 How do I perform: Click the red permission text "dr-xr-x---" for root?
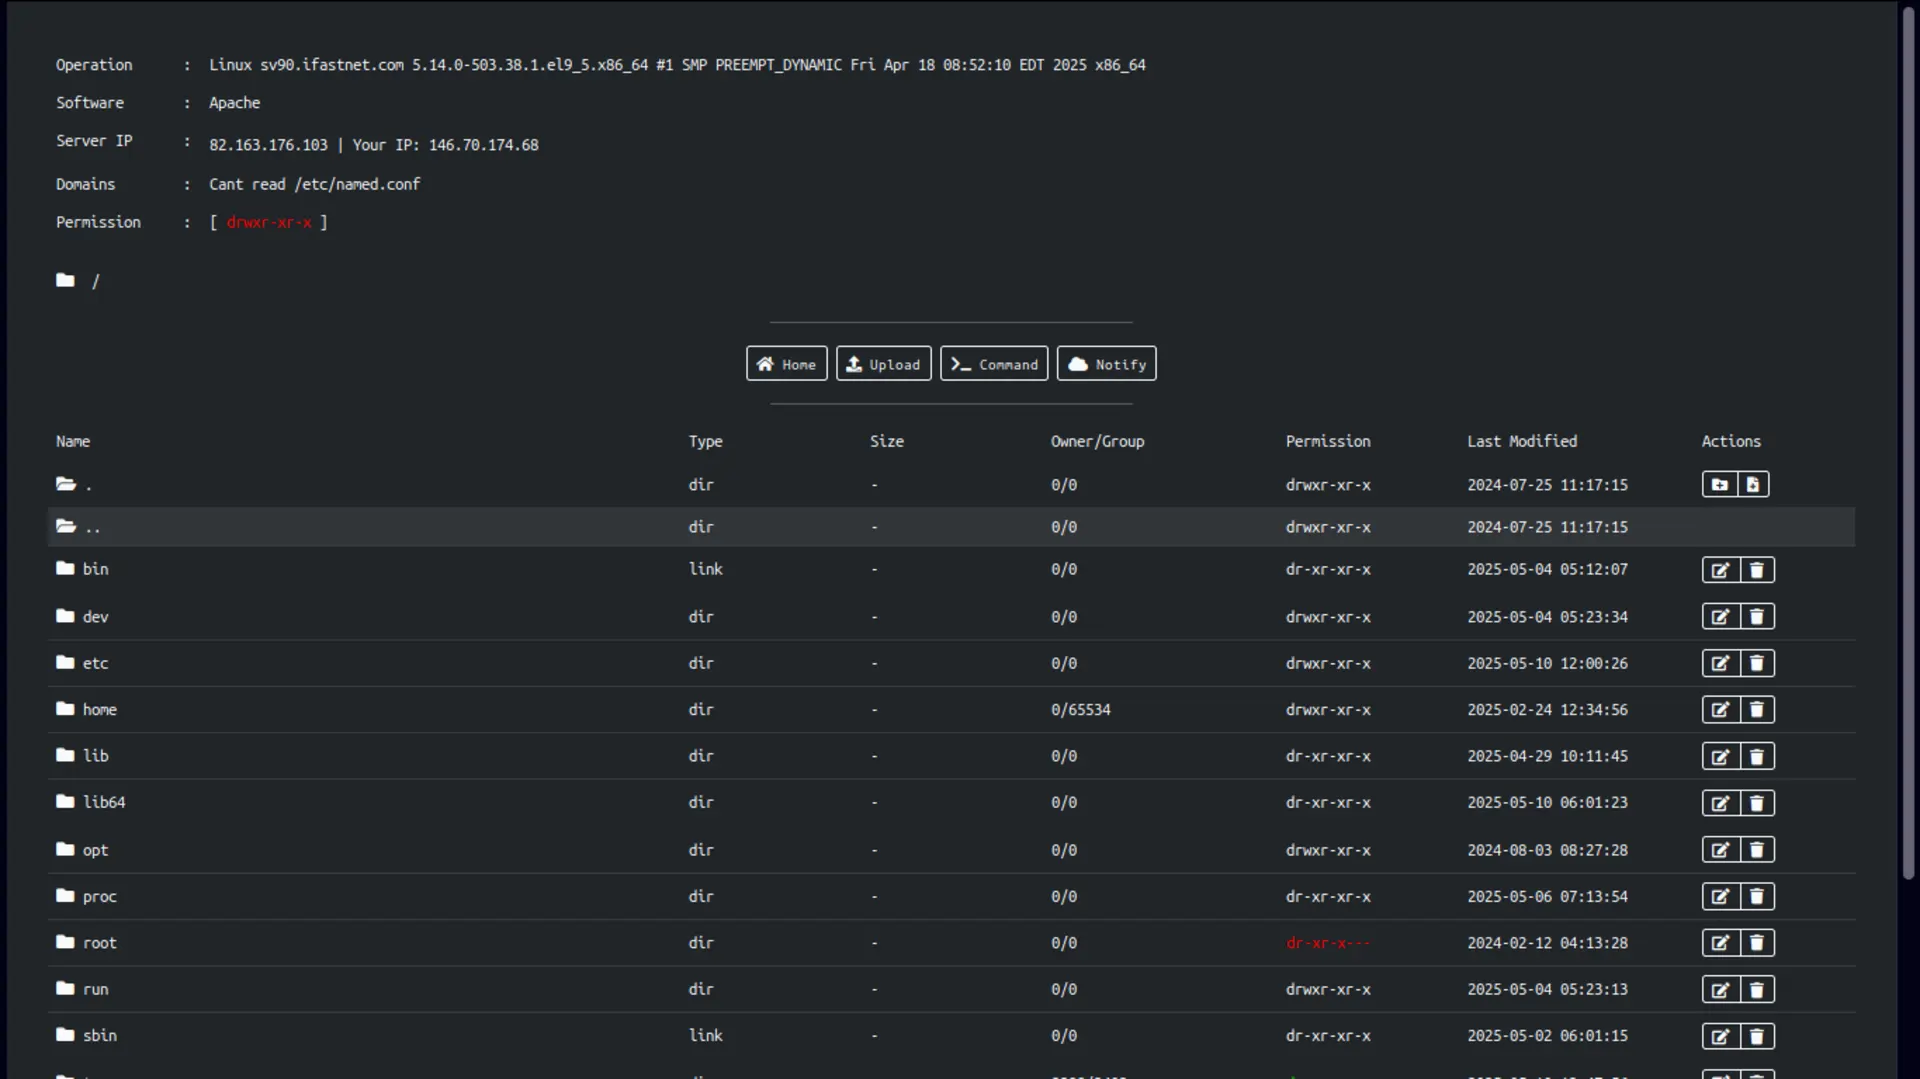click(1328, 943)
